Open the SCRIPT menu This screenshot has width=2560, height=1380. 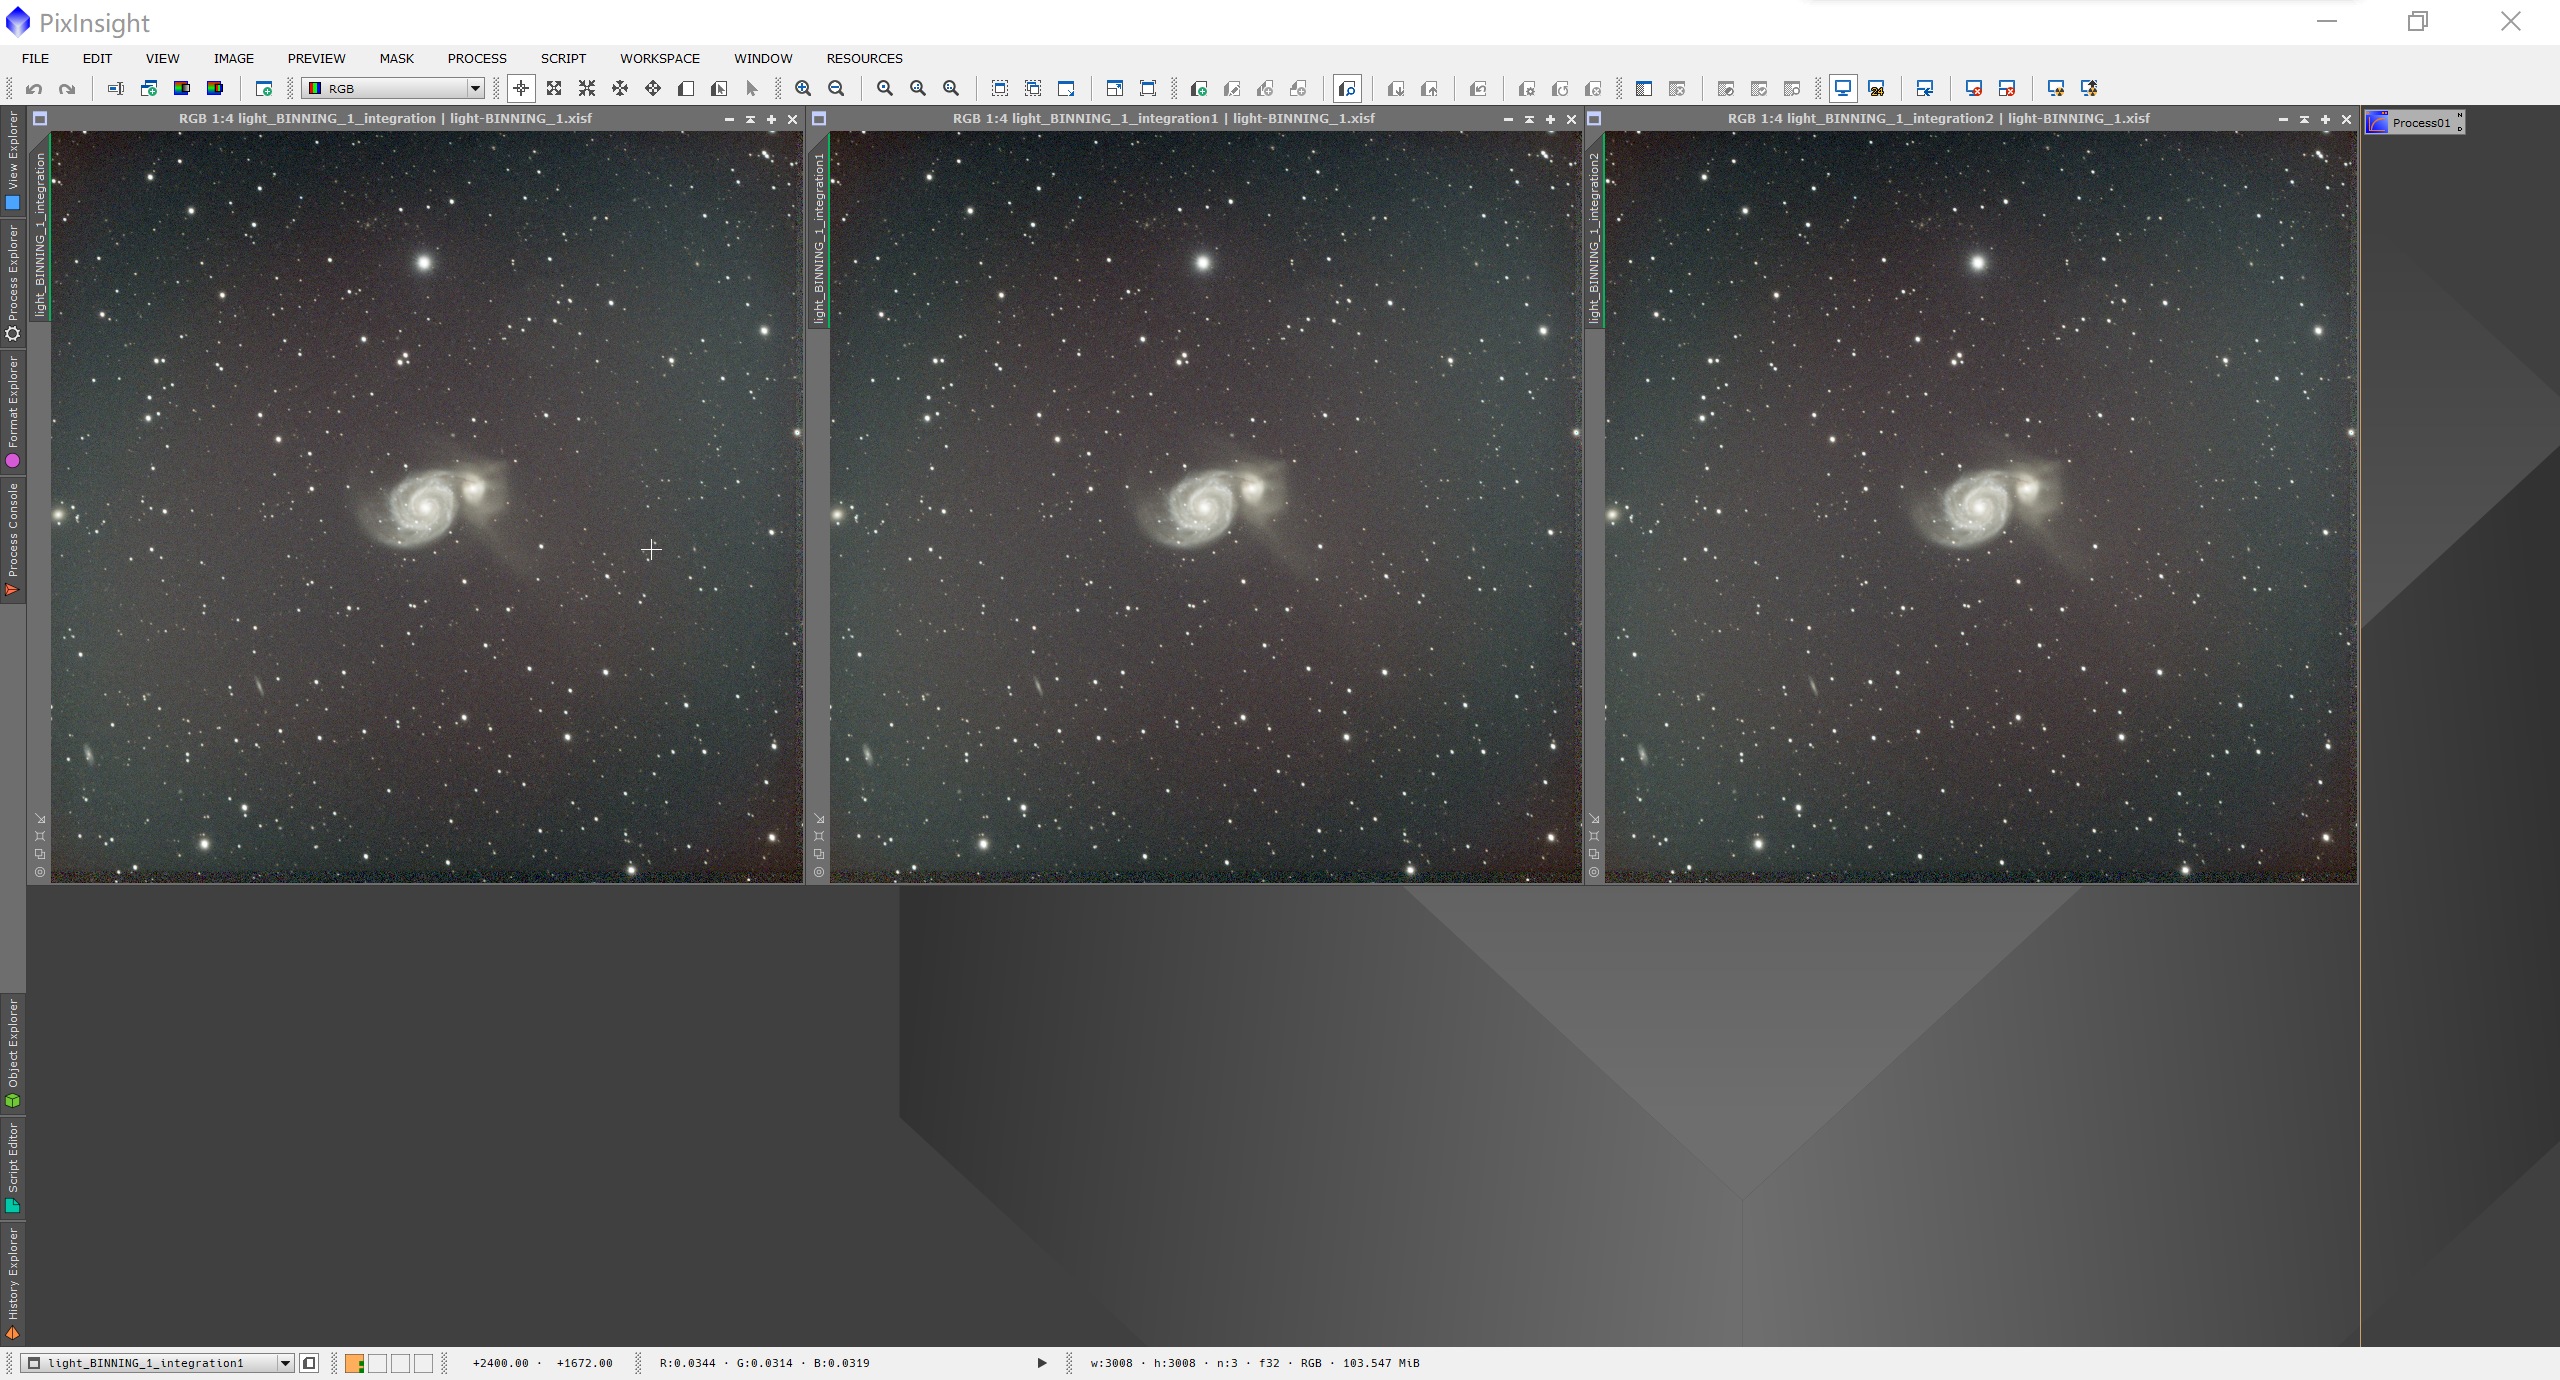(x=563, y=59)
